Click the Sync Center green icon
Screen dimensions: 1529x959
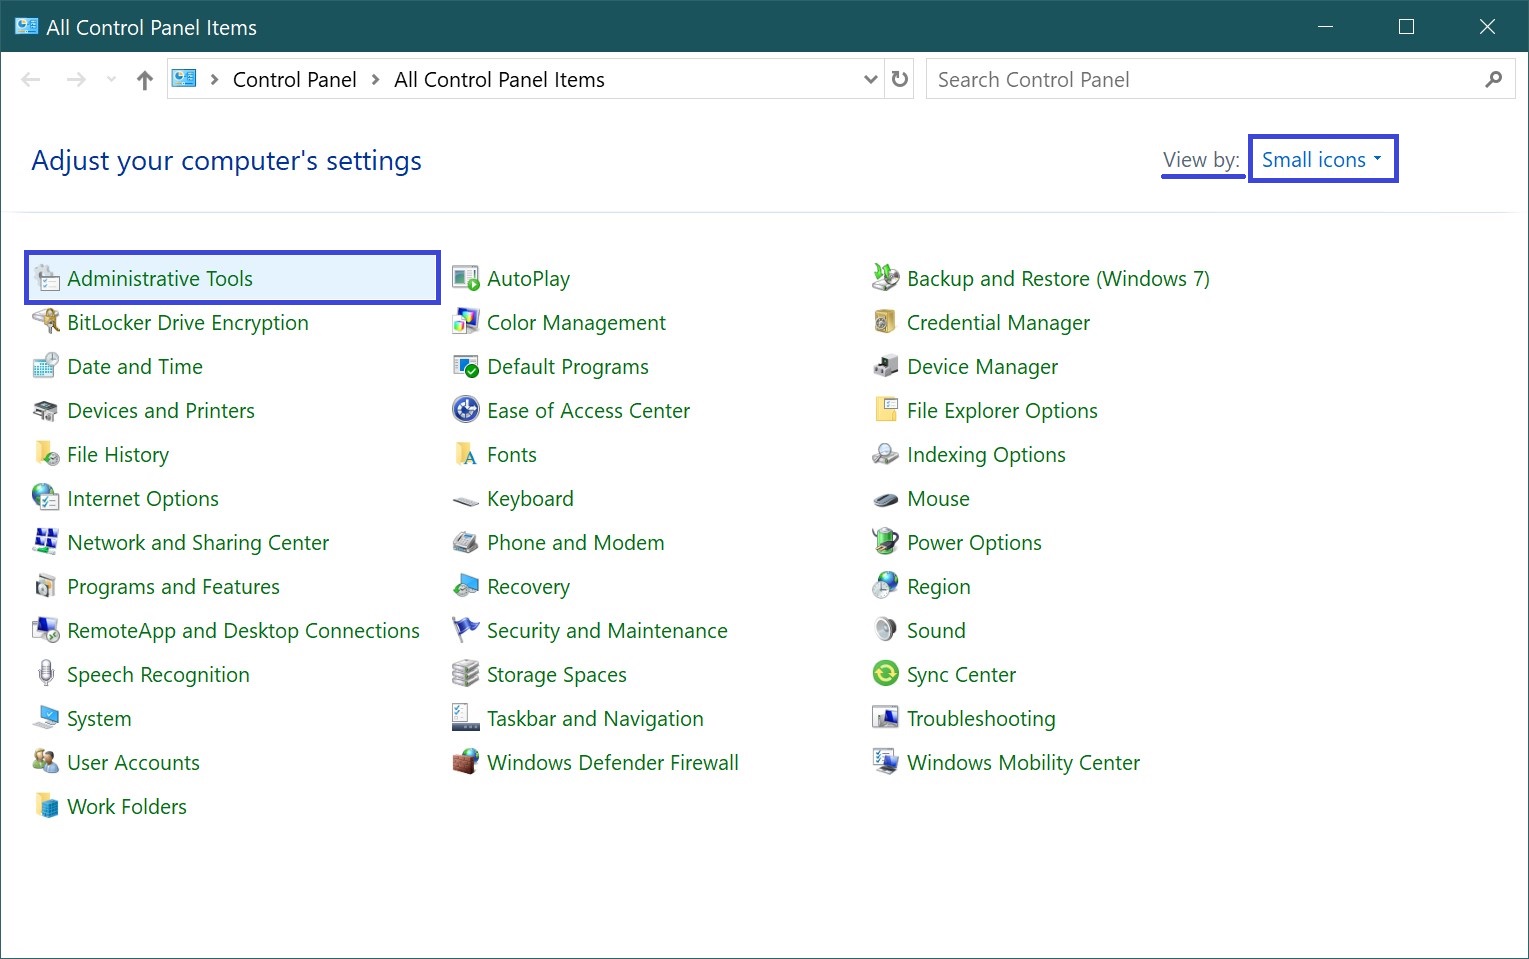click(x=886, y=674)
